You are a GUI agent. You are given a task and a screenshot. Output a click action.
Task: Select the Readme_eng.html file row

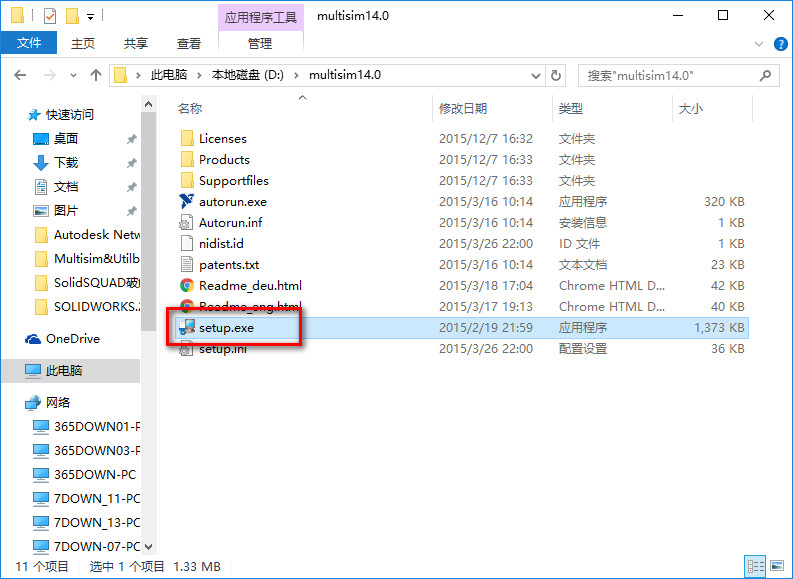[x=461, y=306]
